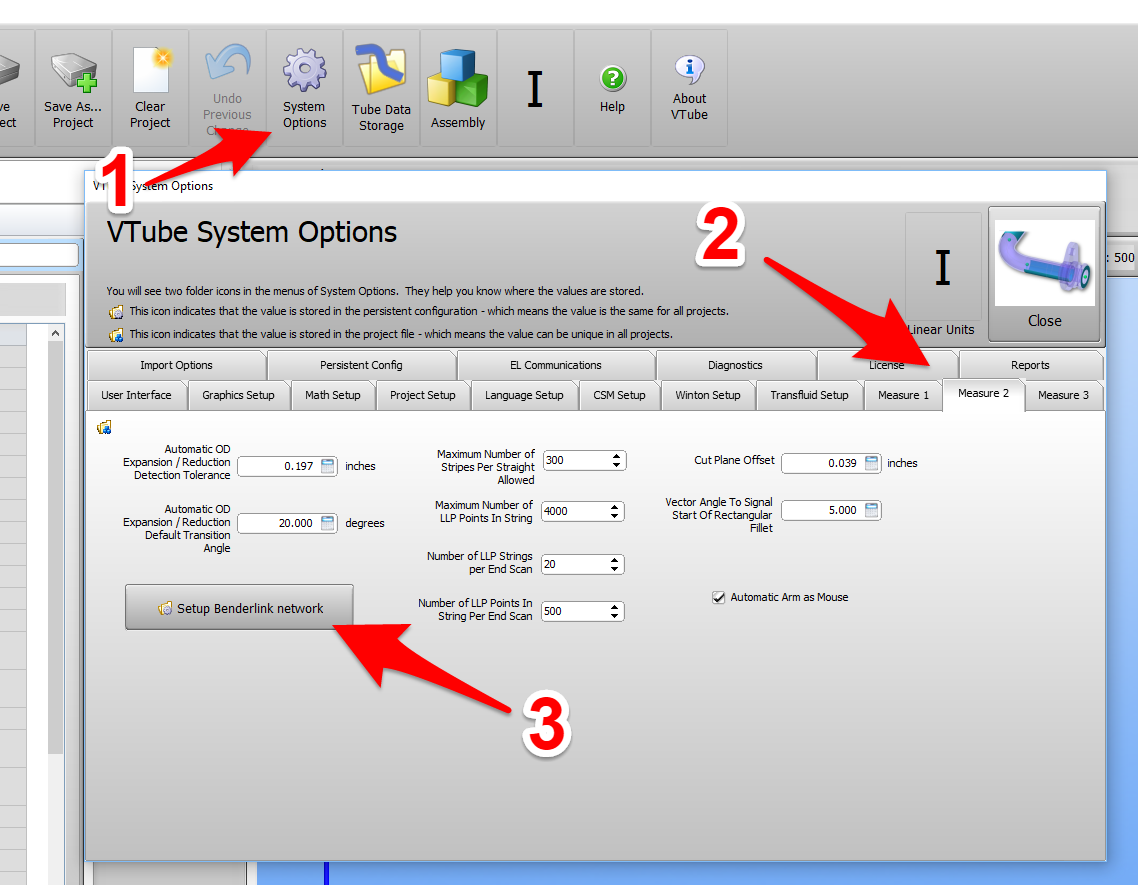Screen dimensions: 1138x885
Task: Select EL Communications tab
Action: pyautogui.click(x=556, y=365)
